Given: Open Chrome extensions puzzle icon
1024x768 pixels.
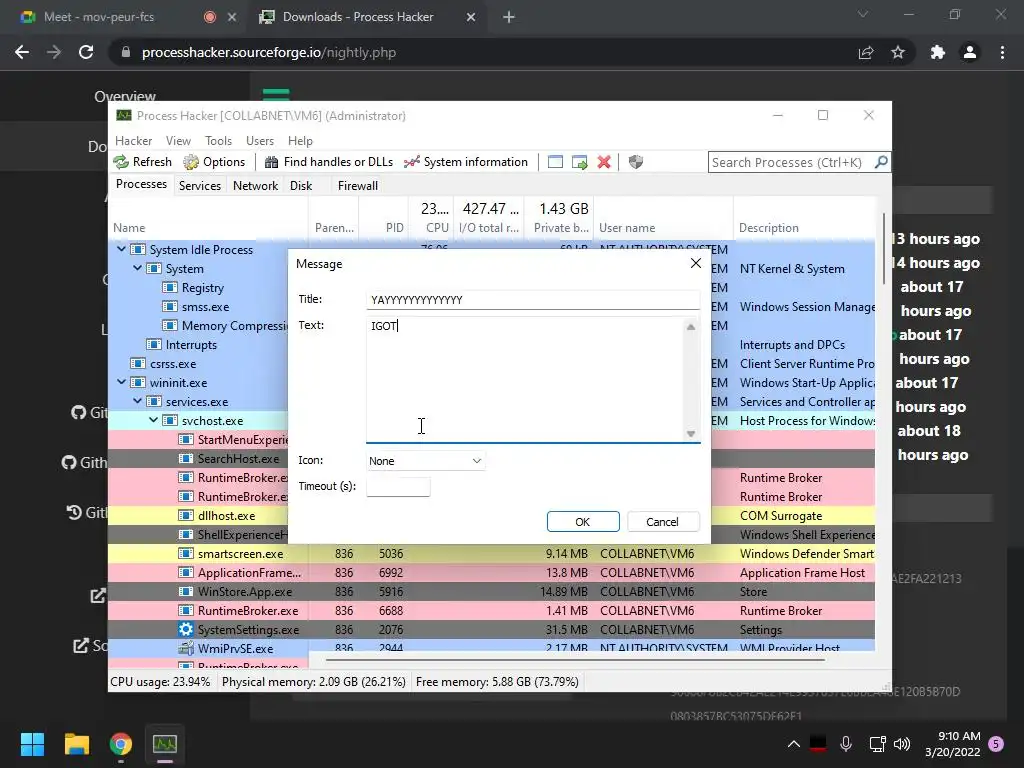Looking at the screenshot, I should coord(938,52).
